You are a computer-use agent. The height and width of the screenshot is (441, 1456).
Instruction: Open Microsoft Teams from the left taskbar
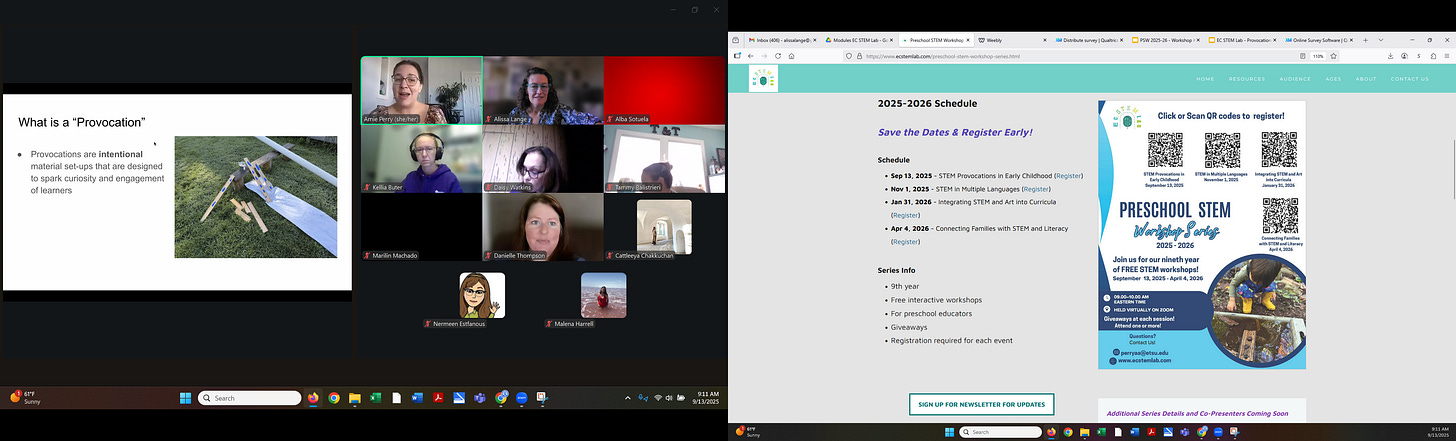[480, 398]
